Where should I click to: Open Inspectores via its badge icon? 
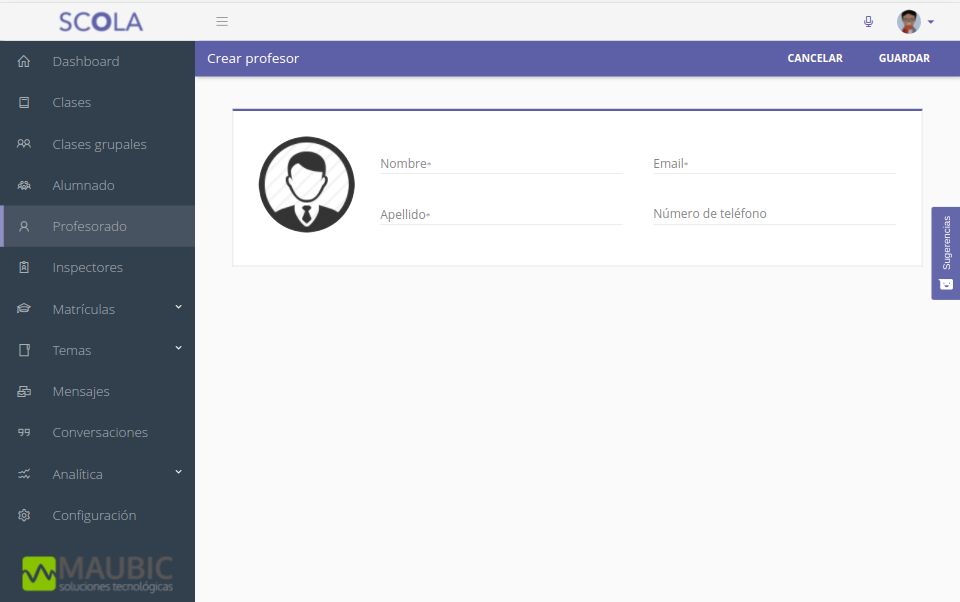(24, 268)
